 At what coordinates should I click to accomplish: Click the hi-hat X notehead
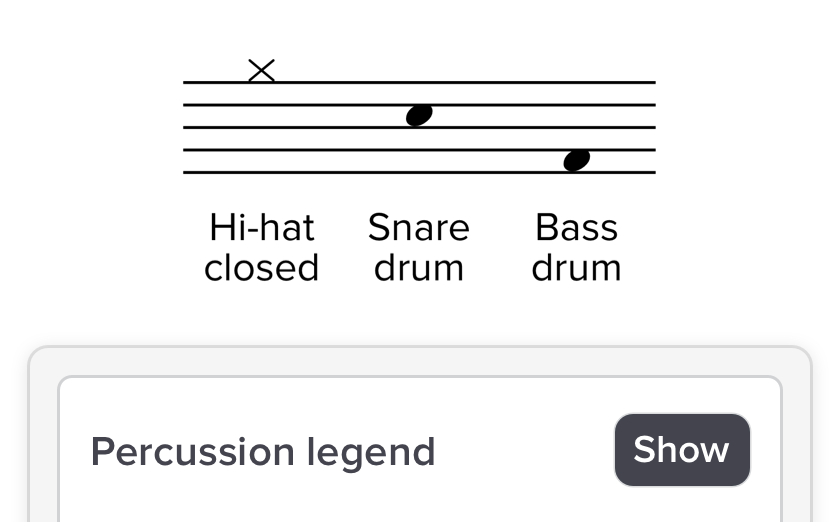point(261,71)
